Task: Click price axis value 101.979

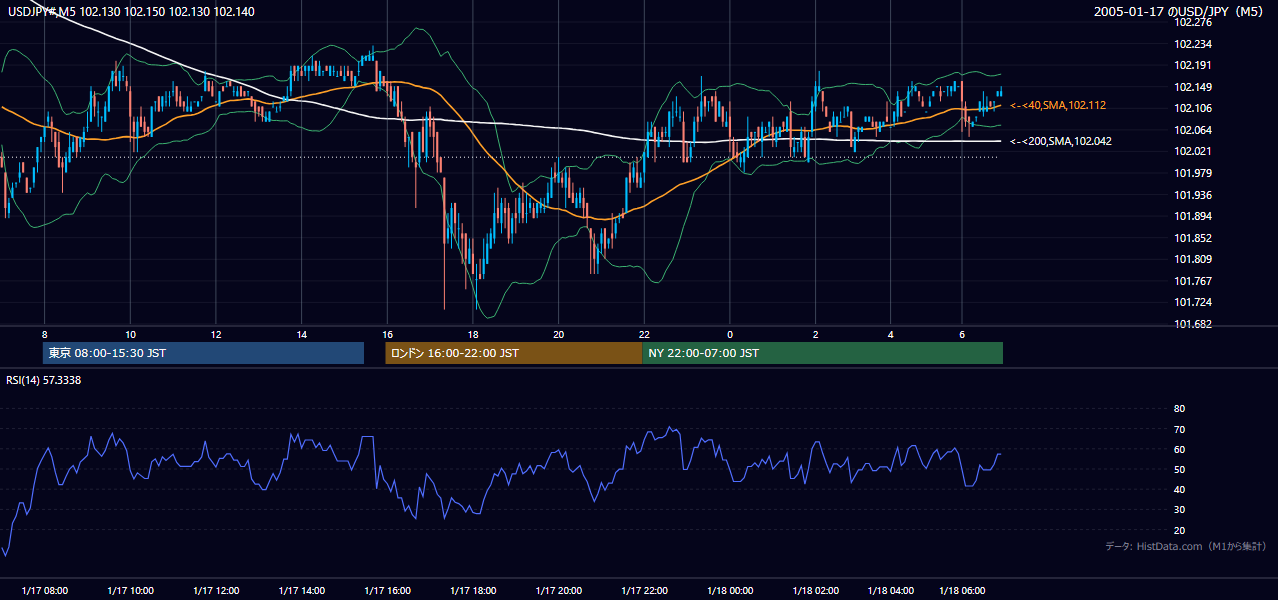Action: click(1193, 173)
